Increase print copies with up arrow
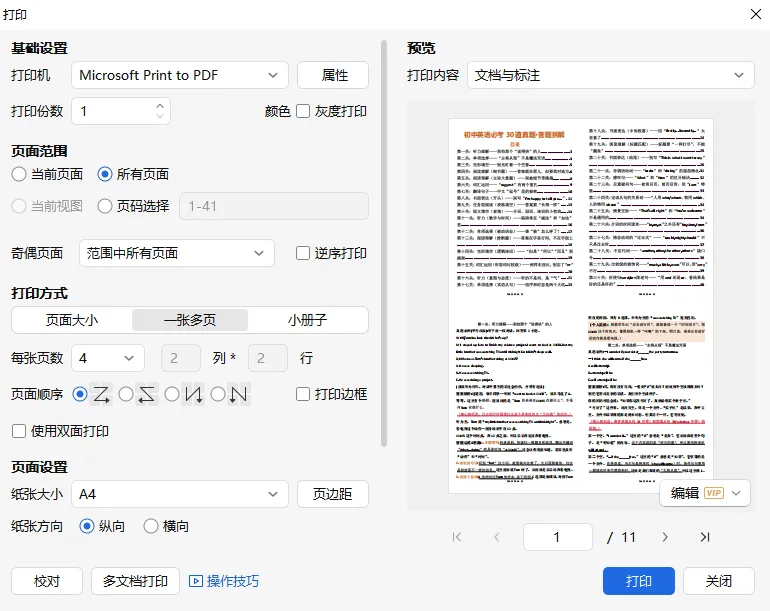Image resolution: width=770 pixels, height=611 pixels. pyautogui.click(x=160, y=106)
